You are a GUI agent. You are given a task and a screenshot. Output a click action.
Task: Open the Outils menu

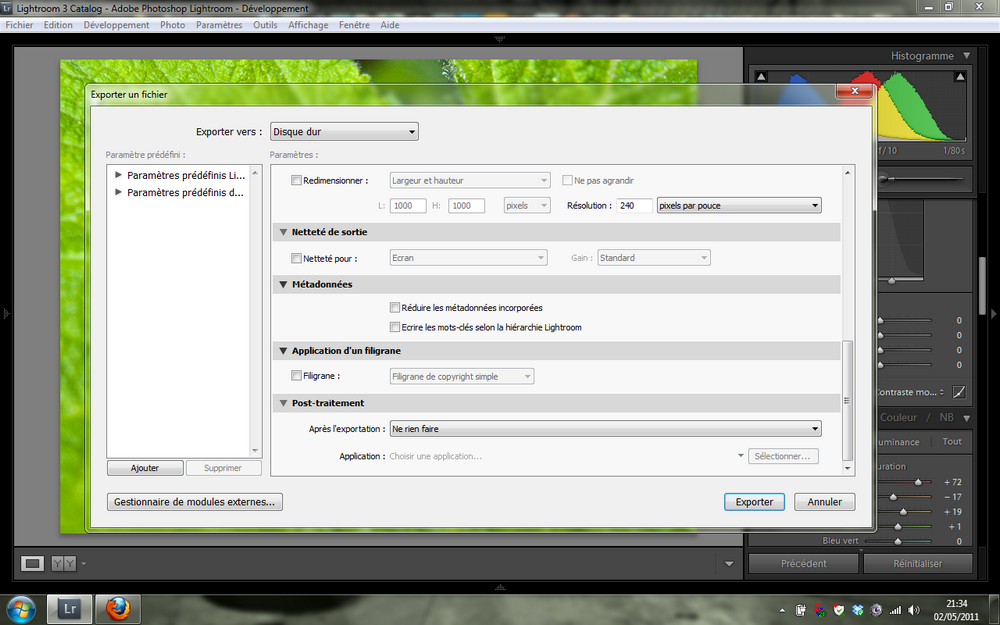pyautogui.click(x=265, y=25)
